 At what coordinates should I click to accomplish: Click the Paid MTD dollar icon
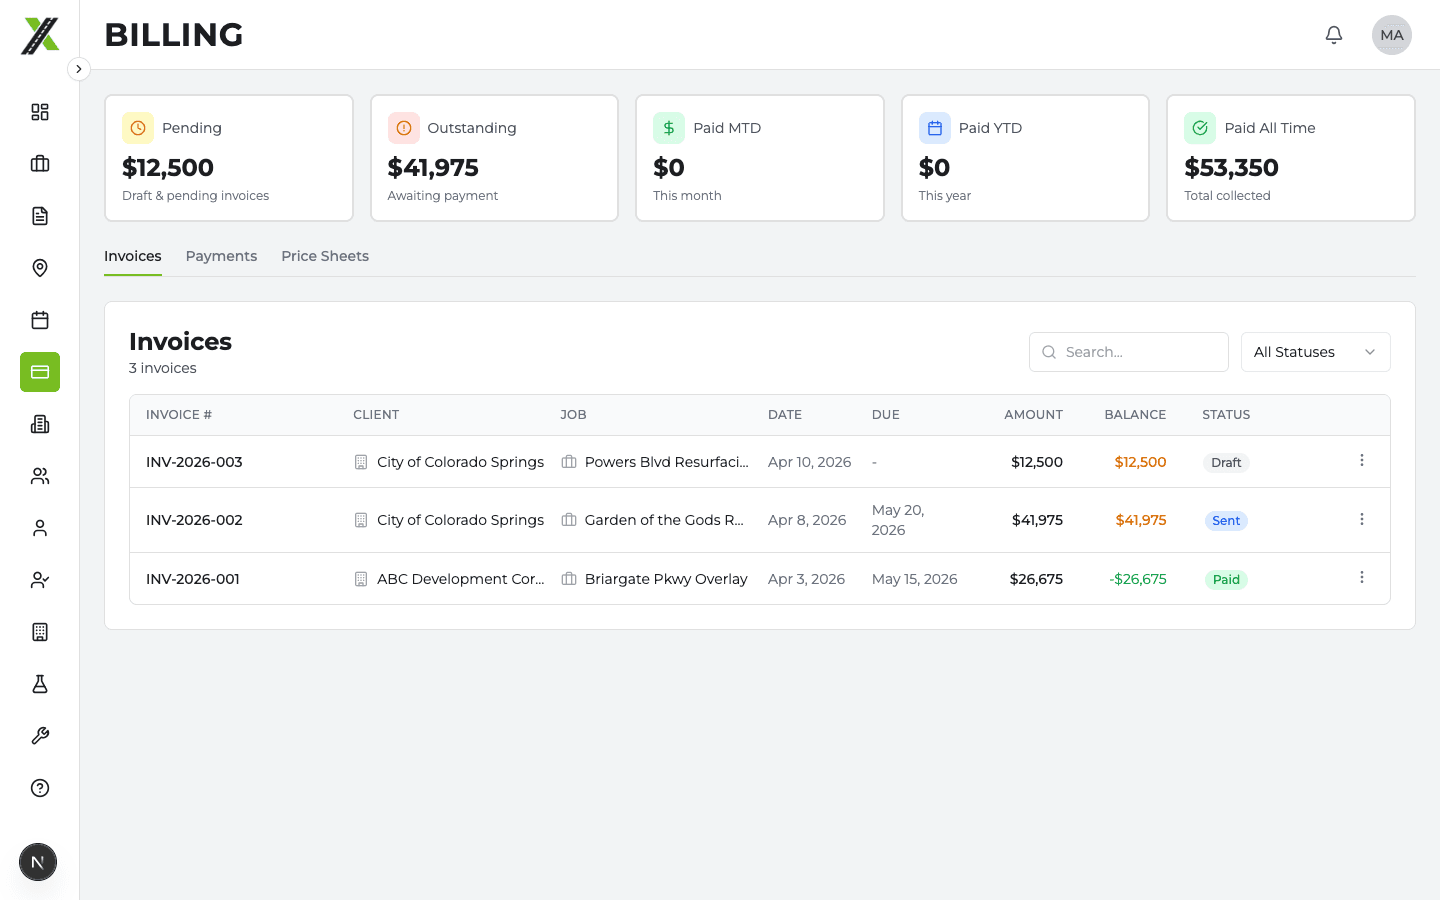[669, 128]
